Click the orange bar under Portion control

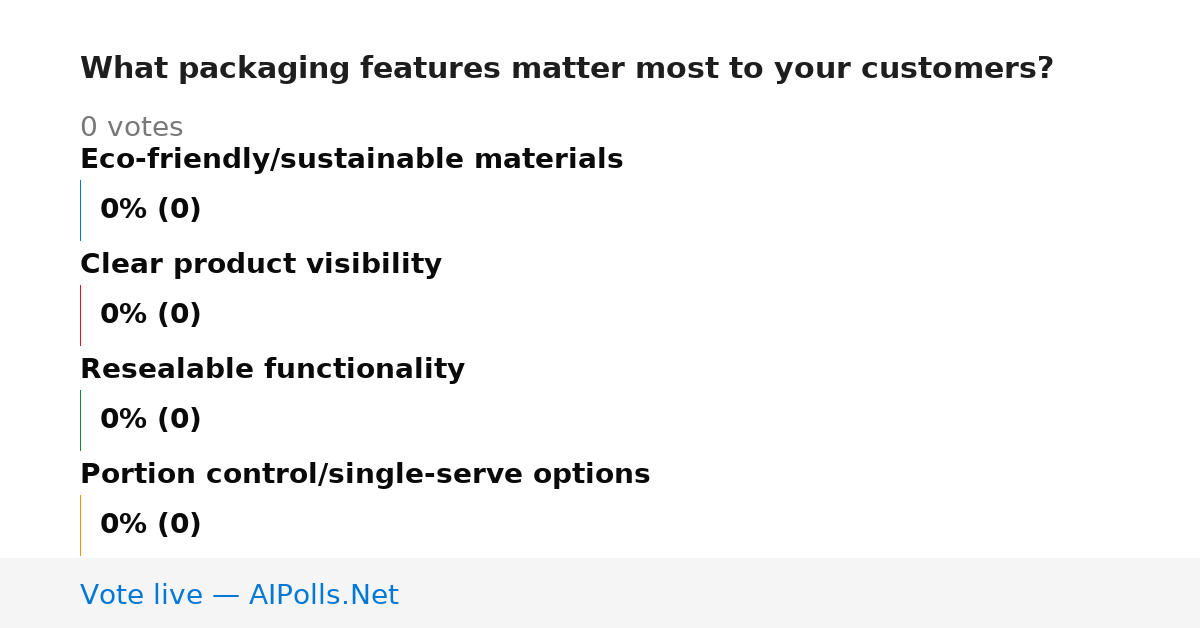click(80, 525)
